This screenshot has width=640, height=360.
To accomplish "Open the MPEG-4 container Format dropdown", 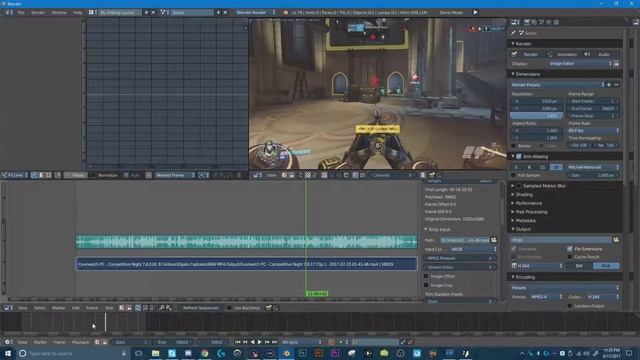I will tap(547, 297).
